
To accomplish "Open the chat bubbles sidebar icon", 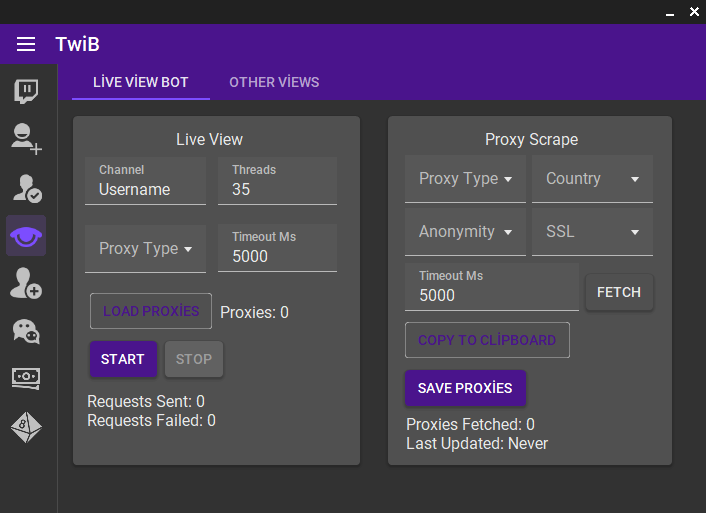I will (26, 332).
